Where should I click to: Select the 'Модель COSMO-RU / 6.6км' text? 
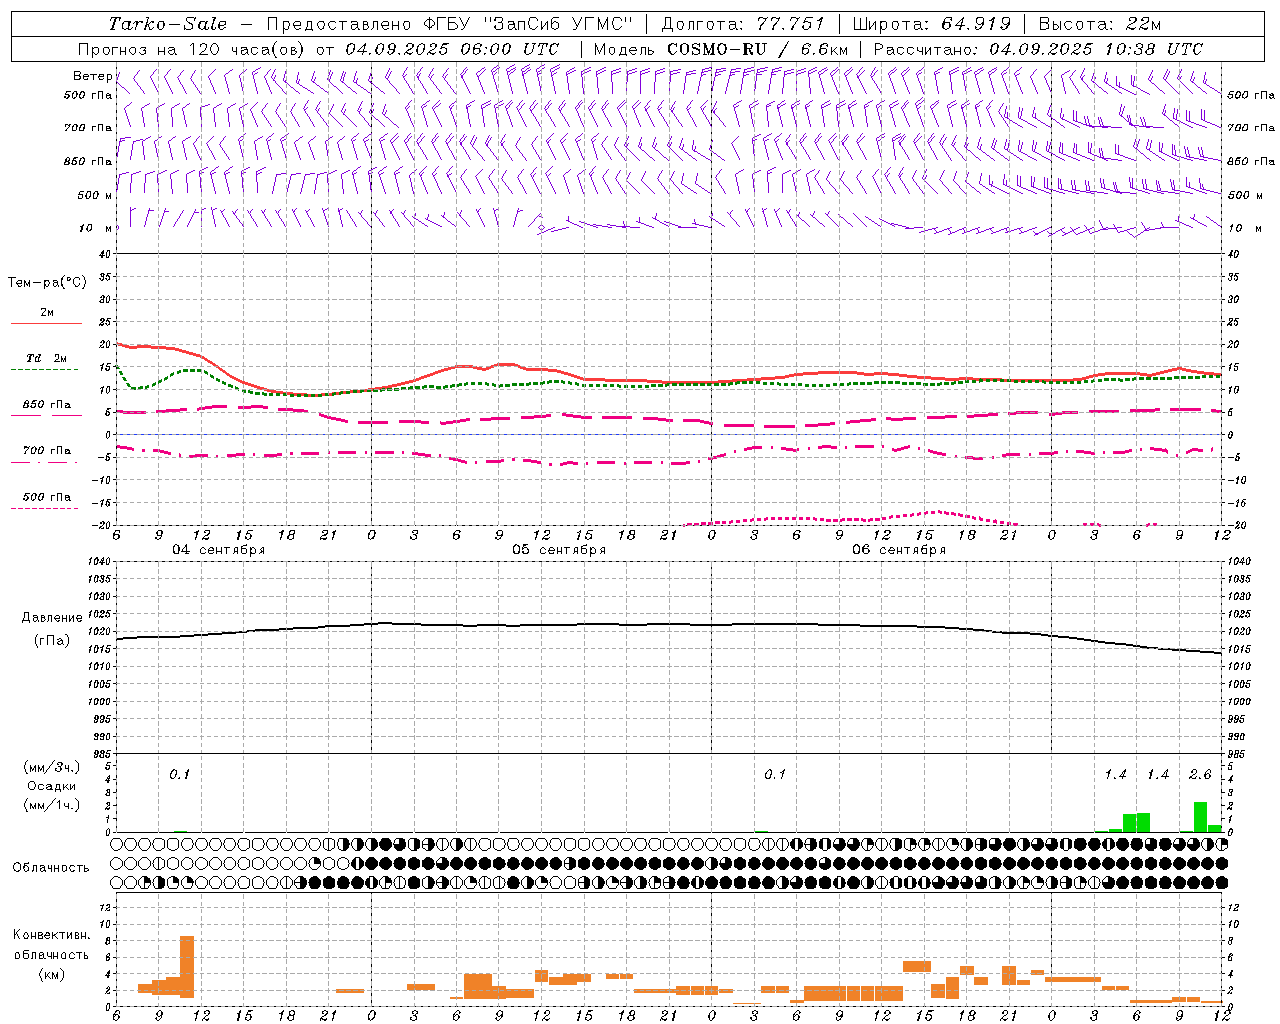tap(721, 49)
